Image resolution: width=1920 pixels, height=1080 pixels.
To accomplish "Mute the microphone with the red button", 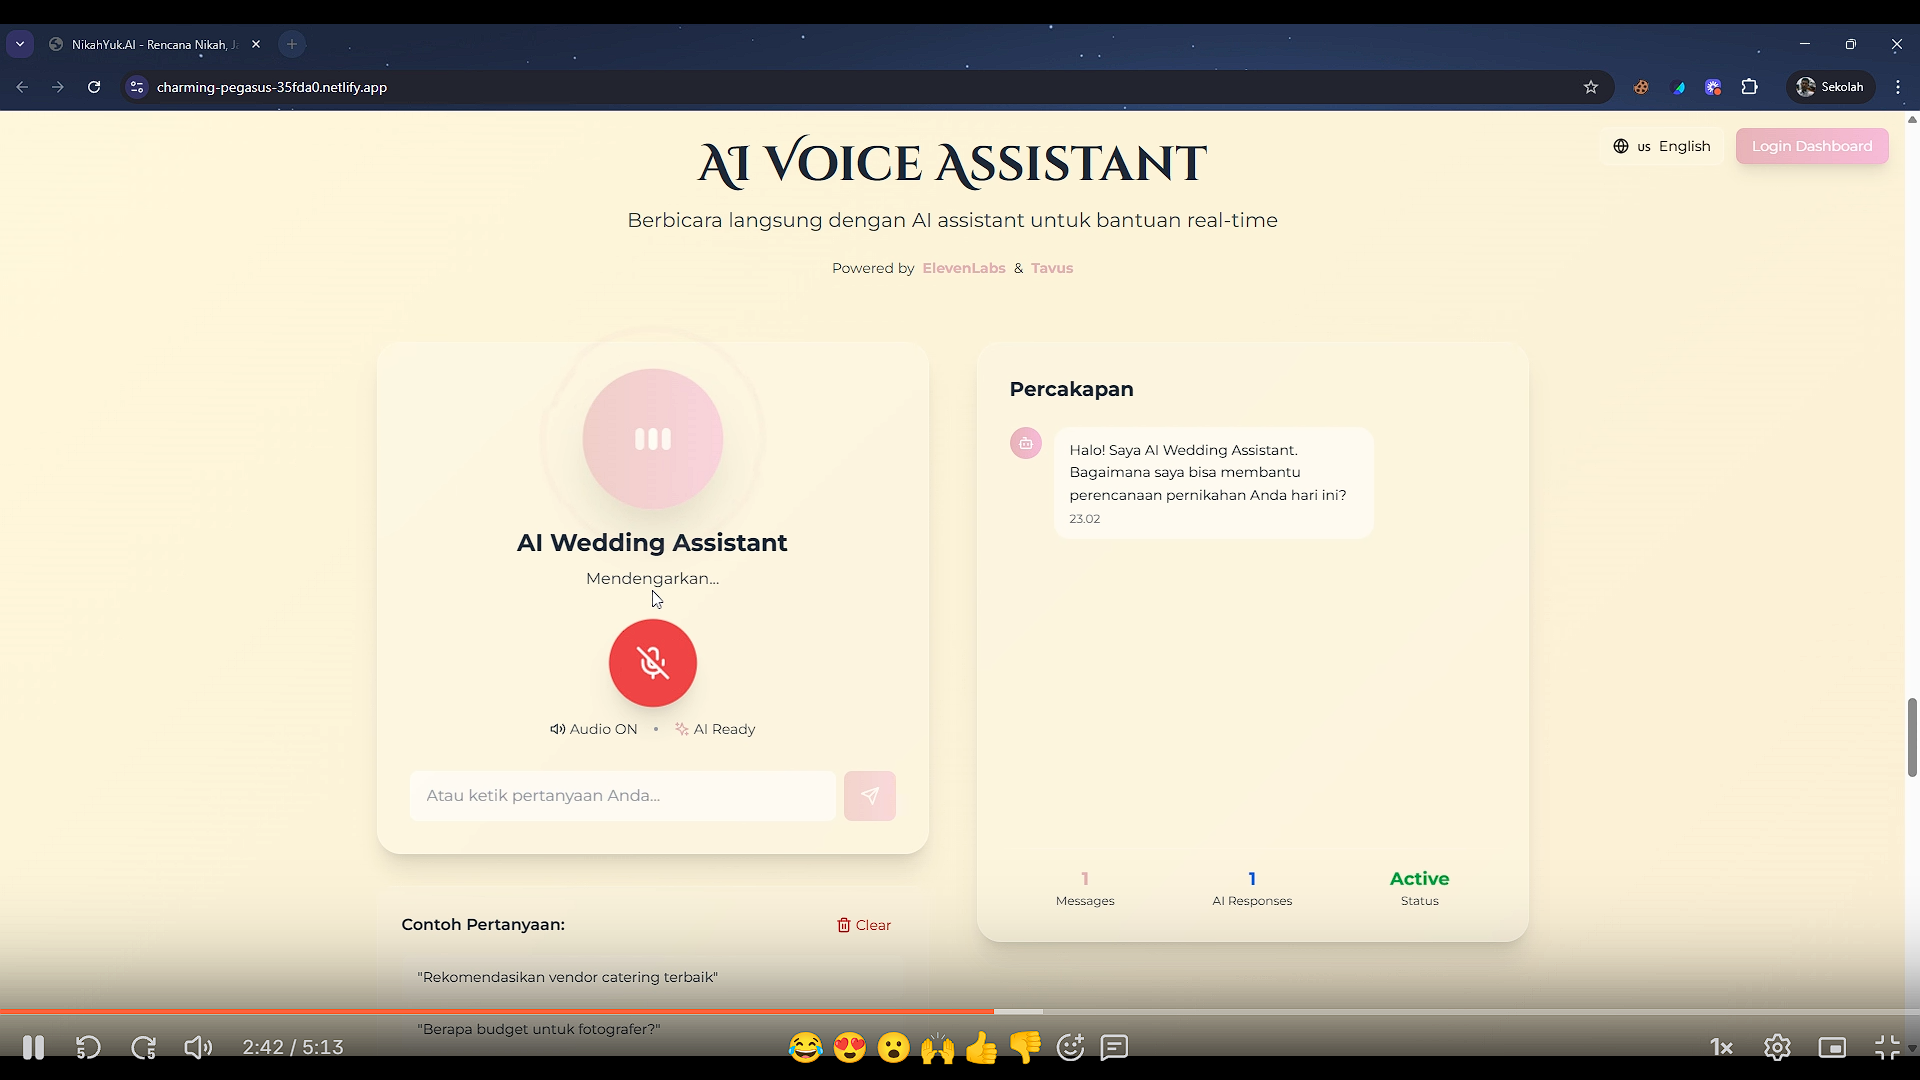I will (x=652, y=663).
